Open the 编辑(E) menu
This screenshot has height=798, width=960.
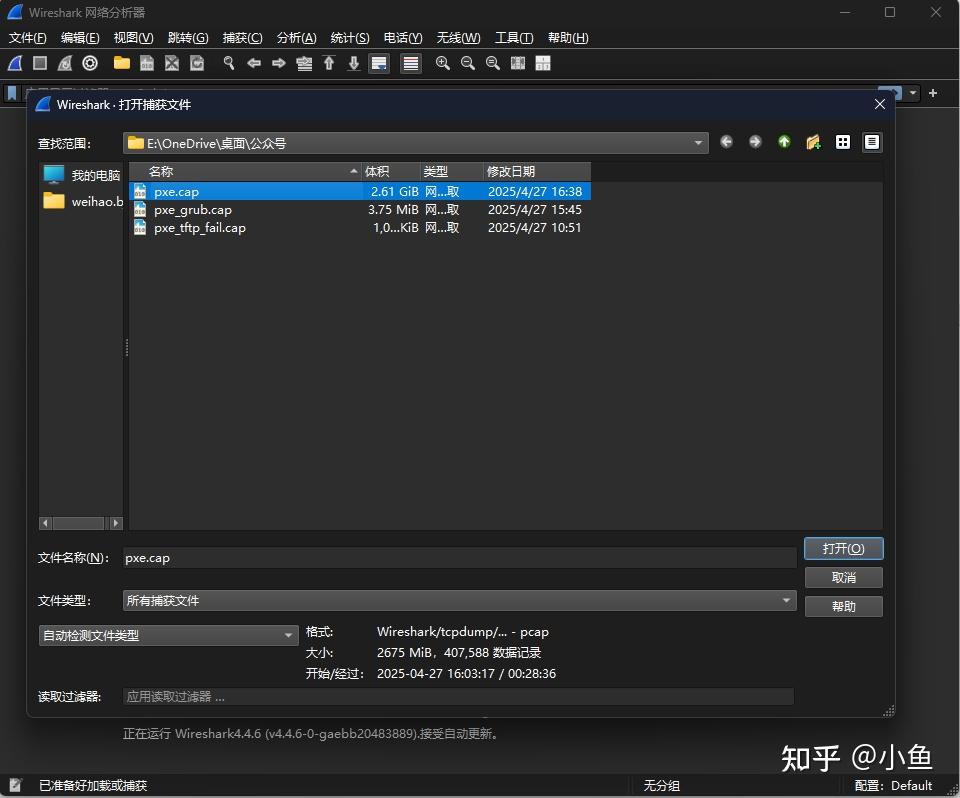click(x=80, y=38)
